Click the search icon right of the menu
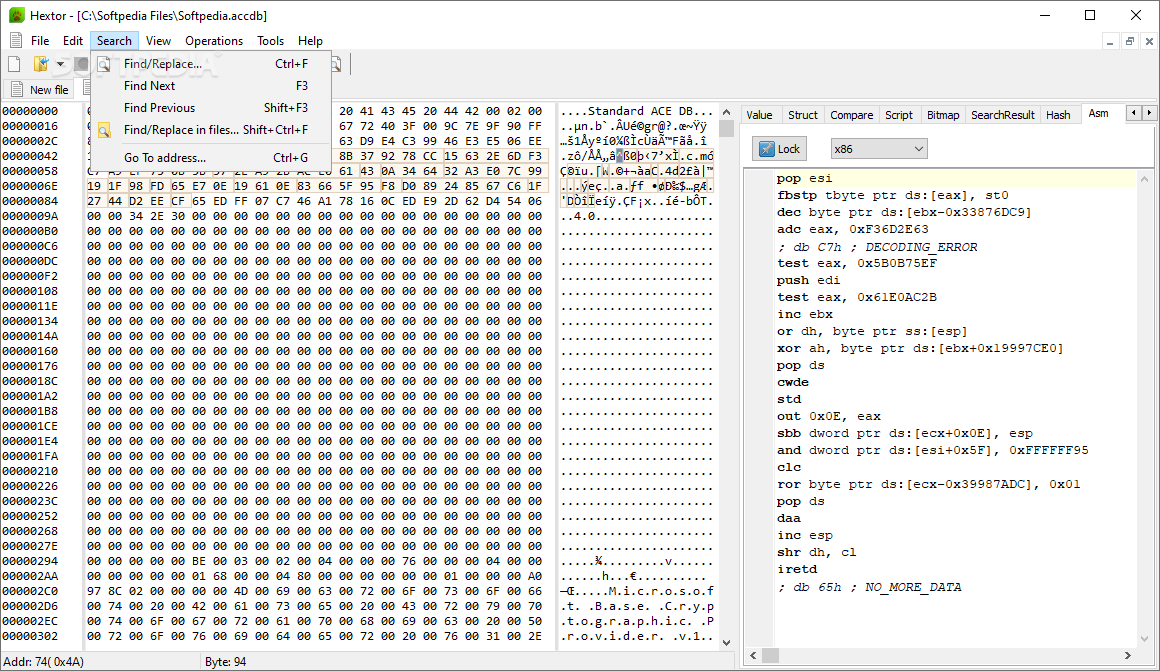 [x=335, y=64]
